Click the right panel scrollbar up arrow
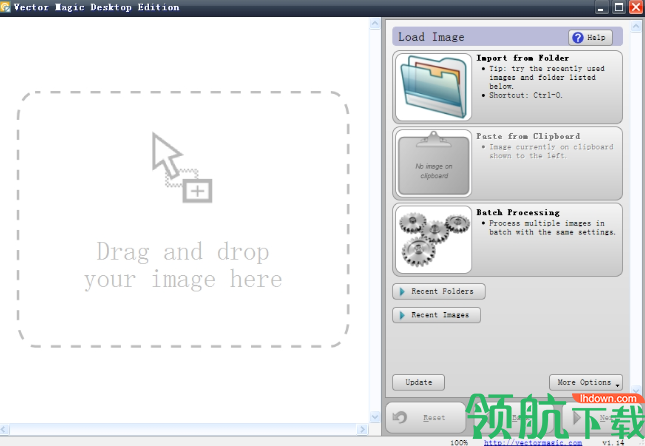This screenshot has width=645, height=446. click(636, 26)
